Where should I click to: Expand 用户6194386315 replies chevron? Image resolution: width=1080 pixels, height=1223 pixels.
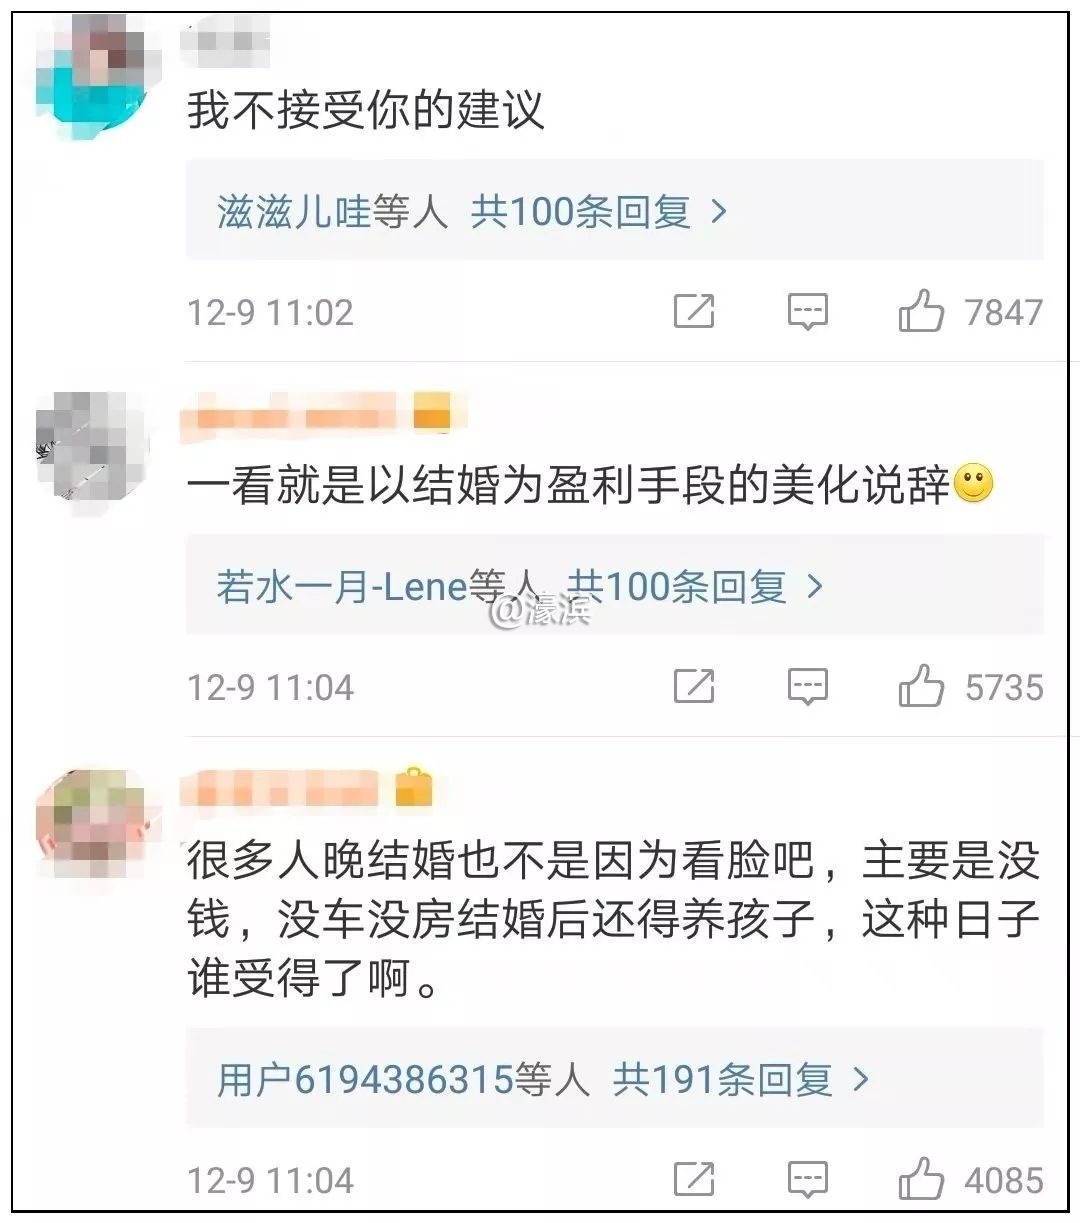tap(860, 1079)
